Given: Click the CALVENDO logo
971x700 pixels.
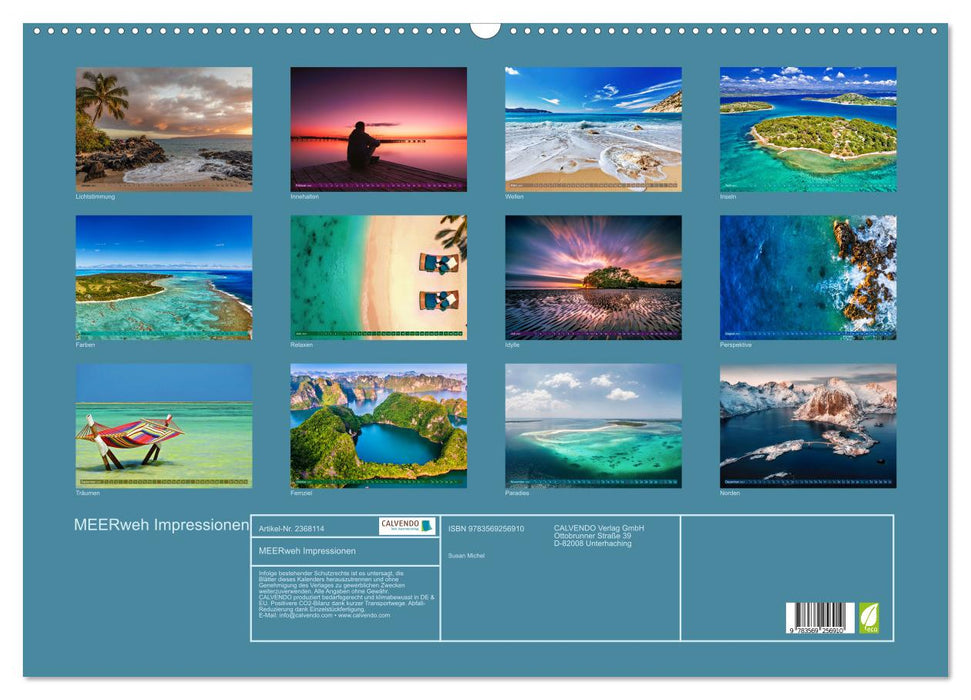Looking at the screenshot, I should point(407,526).
